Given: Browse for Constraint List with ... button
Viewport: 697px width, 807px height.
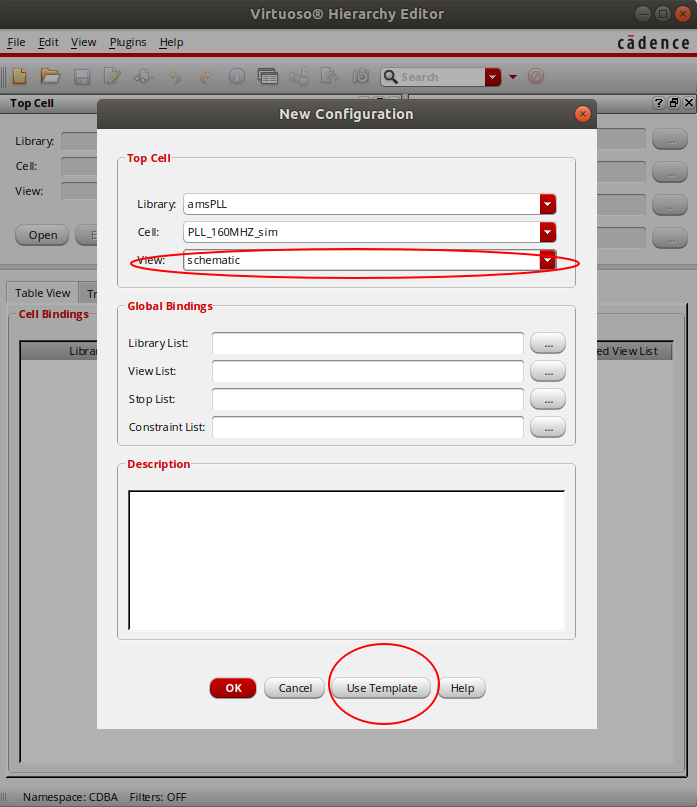Looking at the screenshot, I should pyautogui.click(x=548, y=427).
